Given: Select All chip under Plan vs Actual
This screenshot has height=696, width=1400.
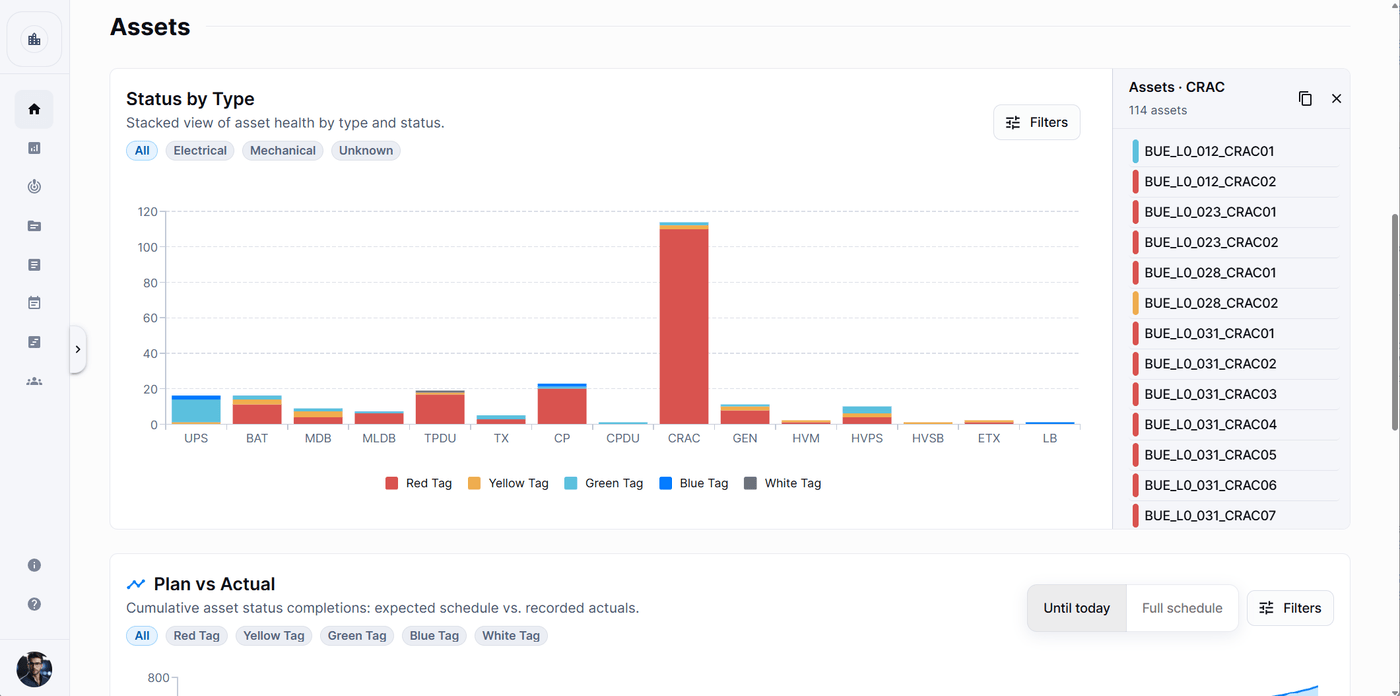Looking at the screenshot, I should click(x=142, y=636).
